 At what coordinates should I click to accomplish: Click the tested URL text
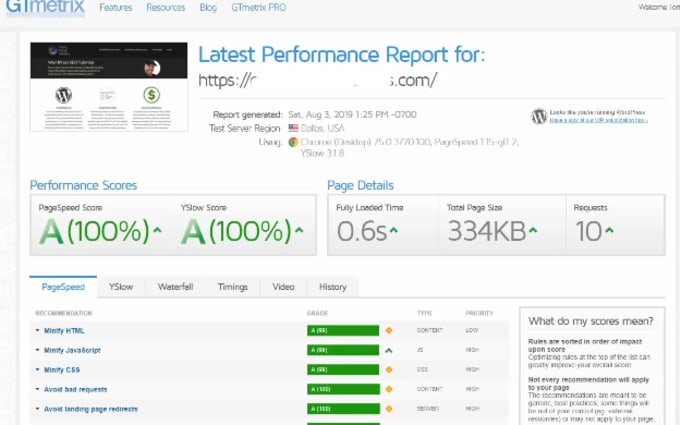317,80
